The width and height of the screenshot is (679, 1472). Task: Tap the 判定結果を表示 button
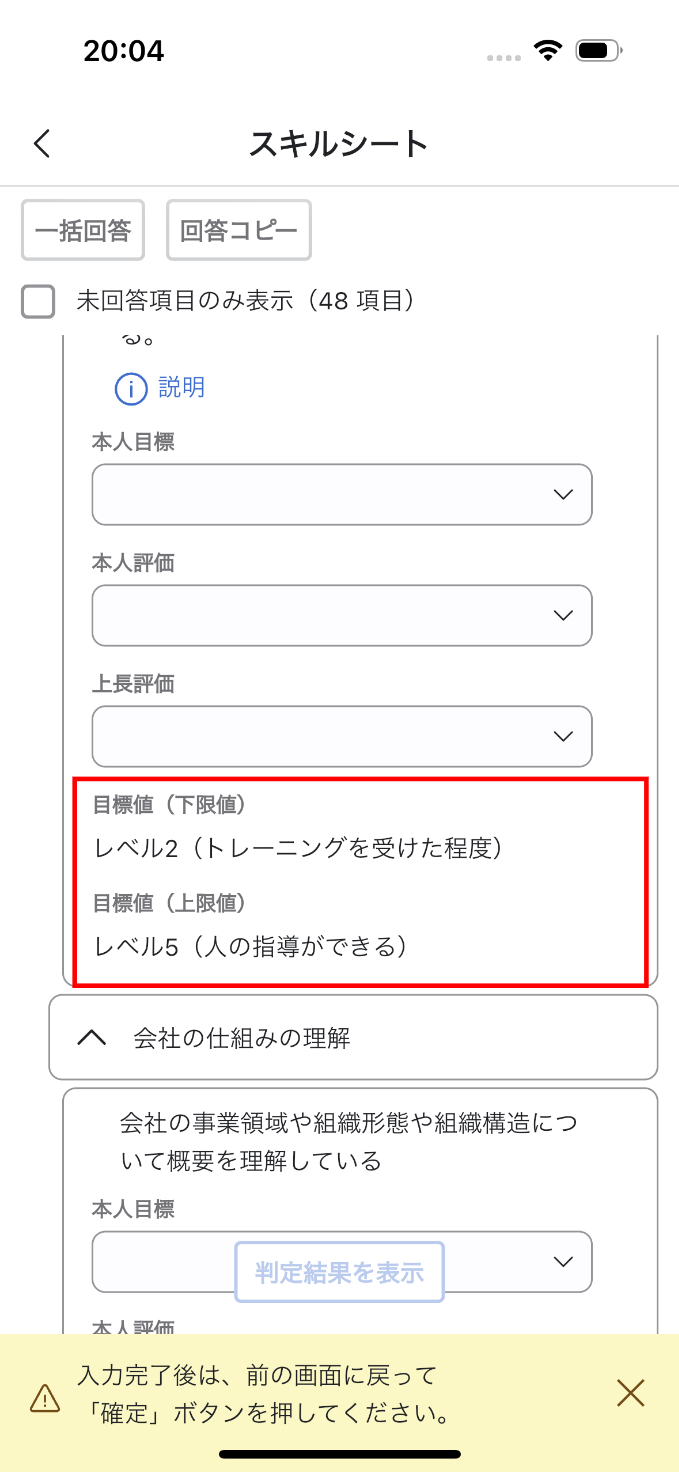click(339, 1272)
